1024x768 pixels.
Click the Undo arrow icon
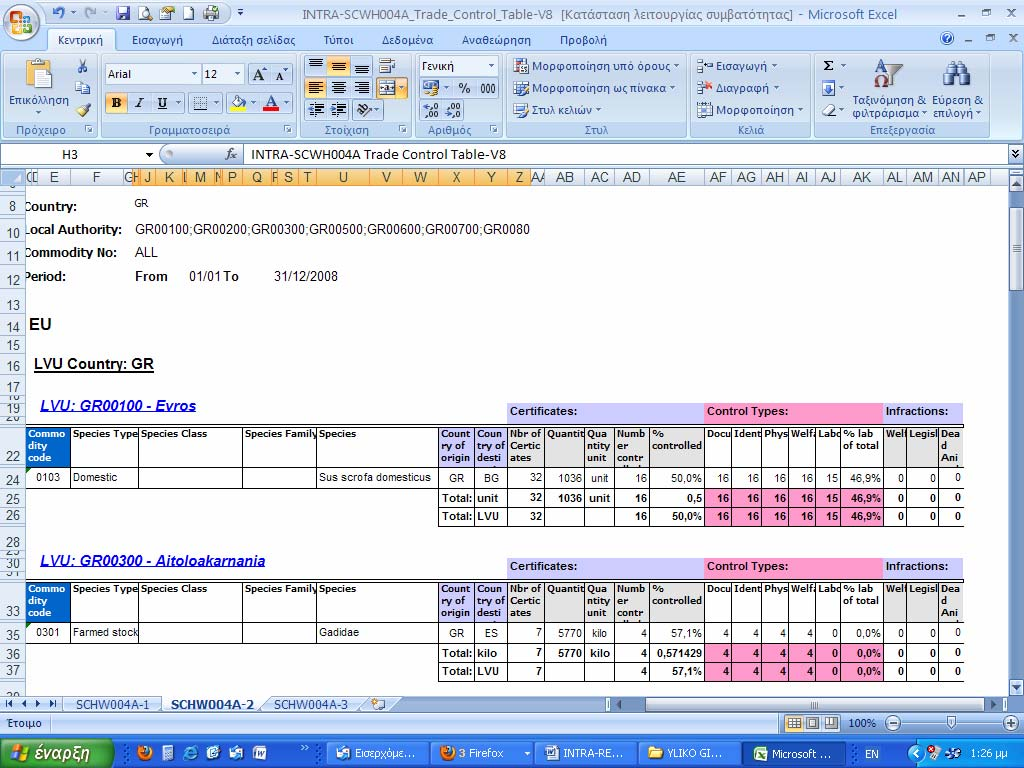[x=59, y=12]
